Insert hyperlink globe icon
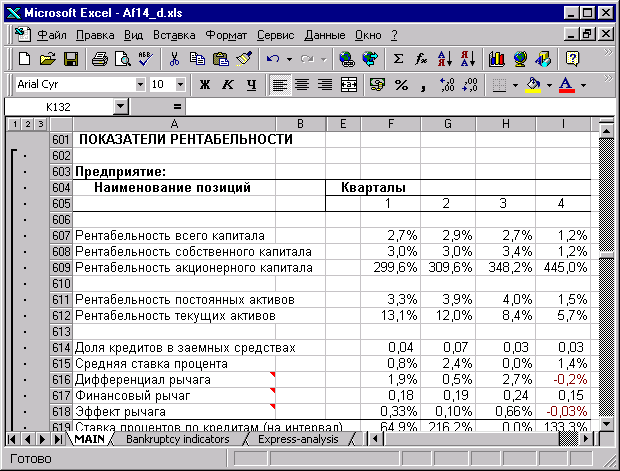Image resolution: width=620 pixels, height=471 pixels. [347, 59]
